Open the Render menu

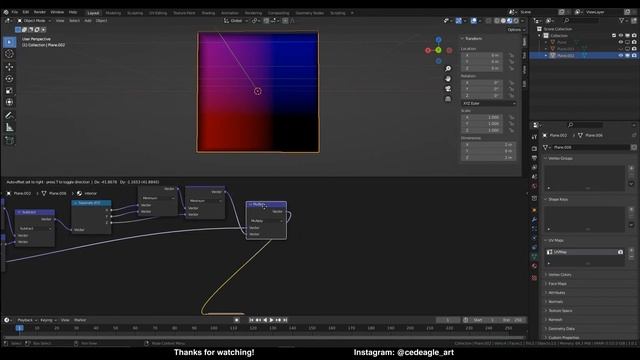[40, 12]
